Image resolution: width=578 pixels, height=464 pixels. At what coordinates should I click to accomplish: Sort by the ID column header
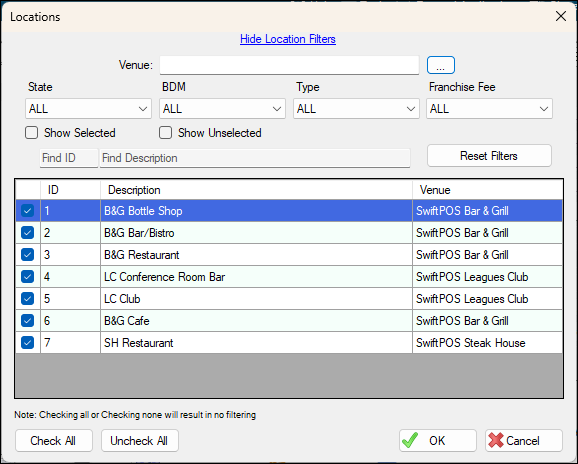coord(70,190)
